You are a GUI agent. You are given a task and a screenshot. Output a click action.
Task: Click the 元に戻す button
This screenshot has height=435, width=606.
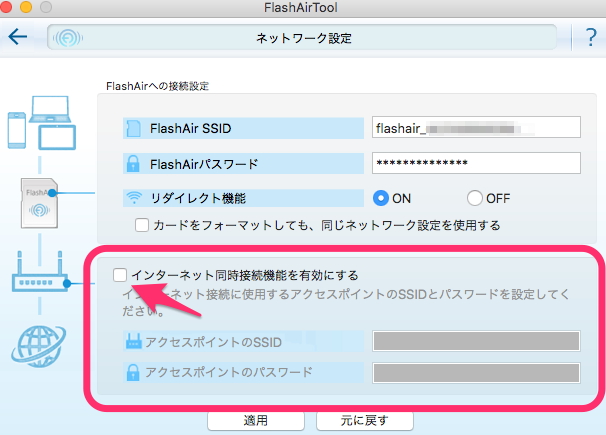tap(365, 420)
